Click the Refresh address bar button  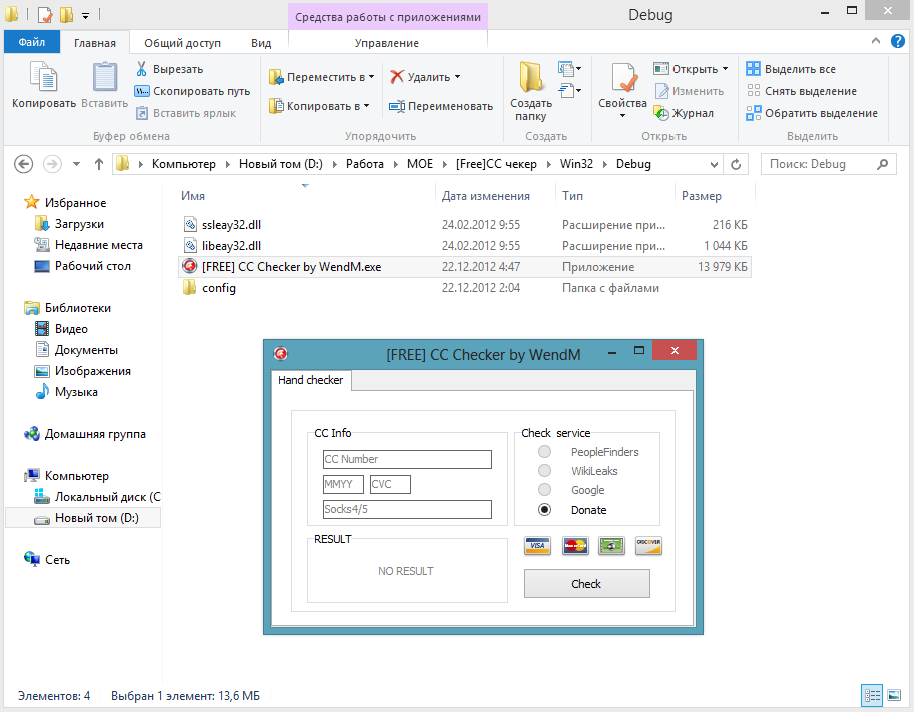736,164
